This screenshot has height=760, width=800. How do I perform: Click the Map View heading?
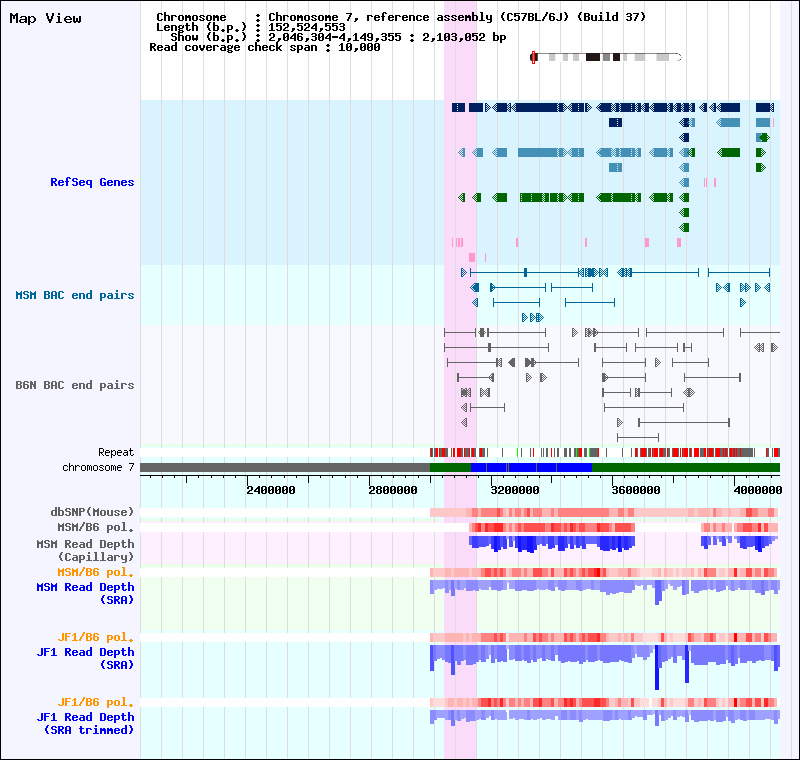[x=45, y=19]
